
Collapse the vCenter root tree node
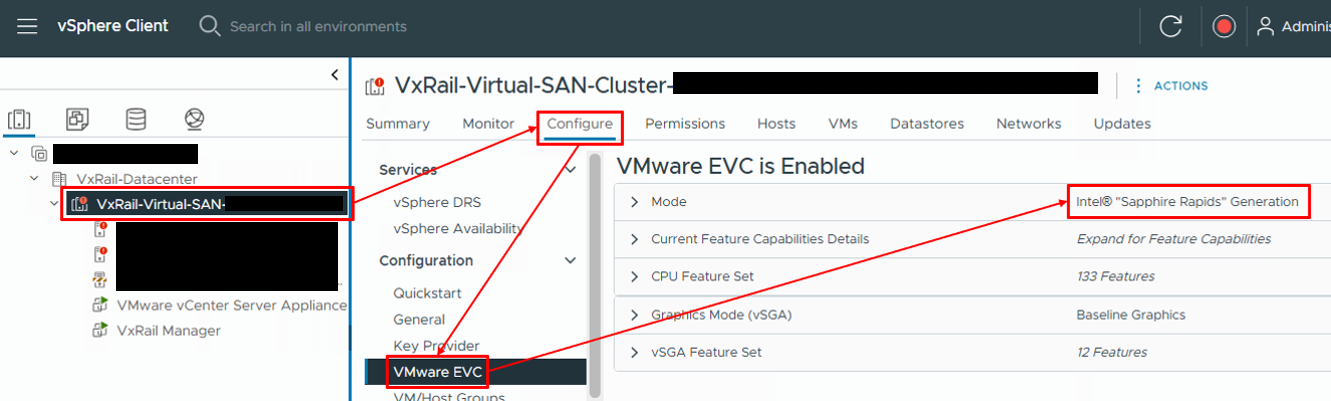tap(14, 153)
